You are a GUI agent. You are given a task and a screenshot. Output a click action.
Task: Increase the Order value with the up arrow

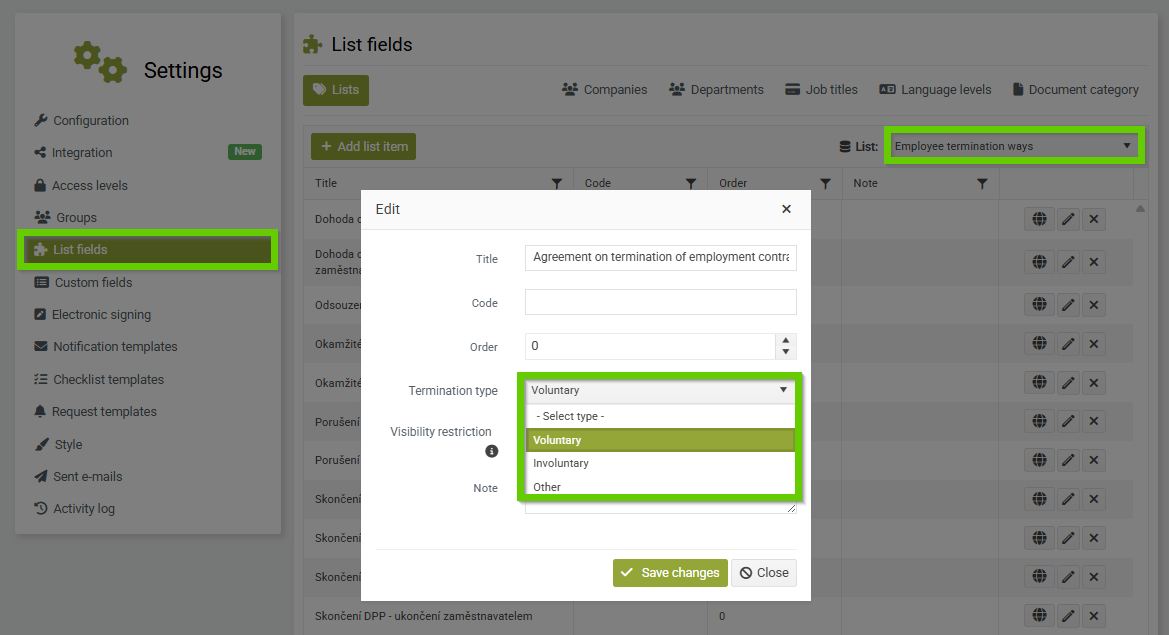[x=786, y=340]
